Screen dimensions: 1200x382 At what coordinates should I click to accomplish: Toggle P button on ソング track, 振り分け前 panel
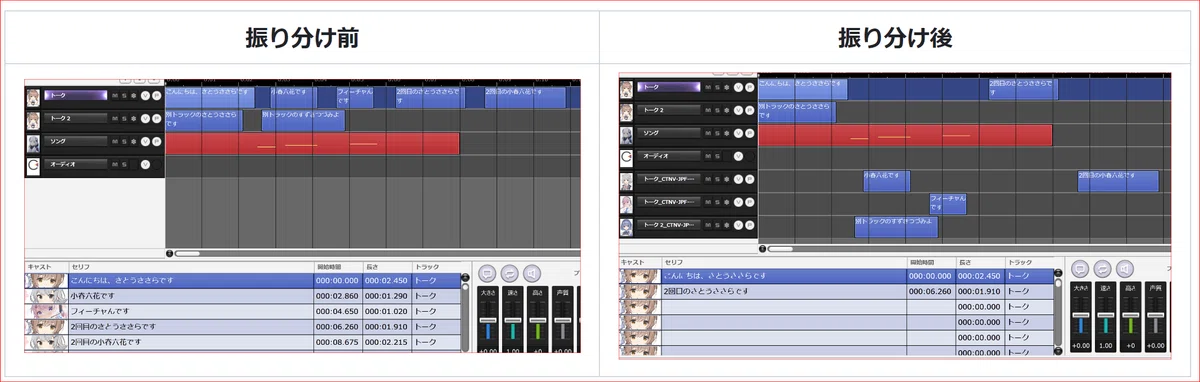pos(156,141)
